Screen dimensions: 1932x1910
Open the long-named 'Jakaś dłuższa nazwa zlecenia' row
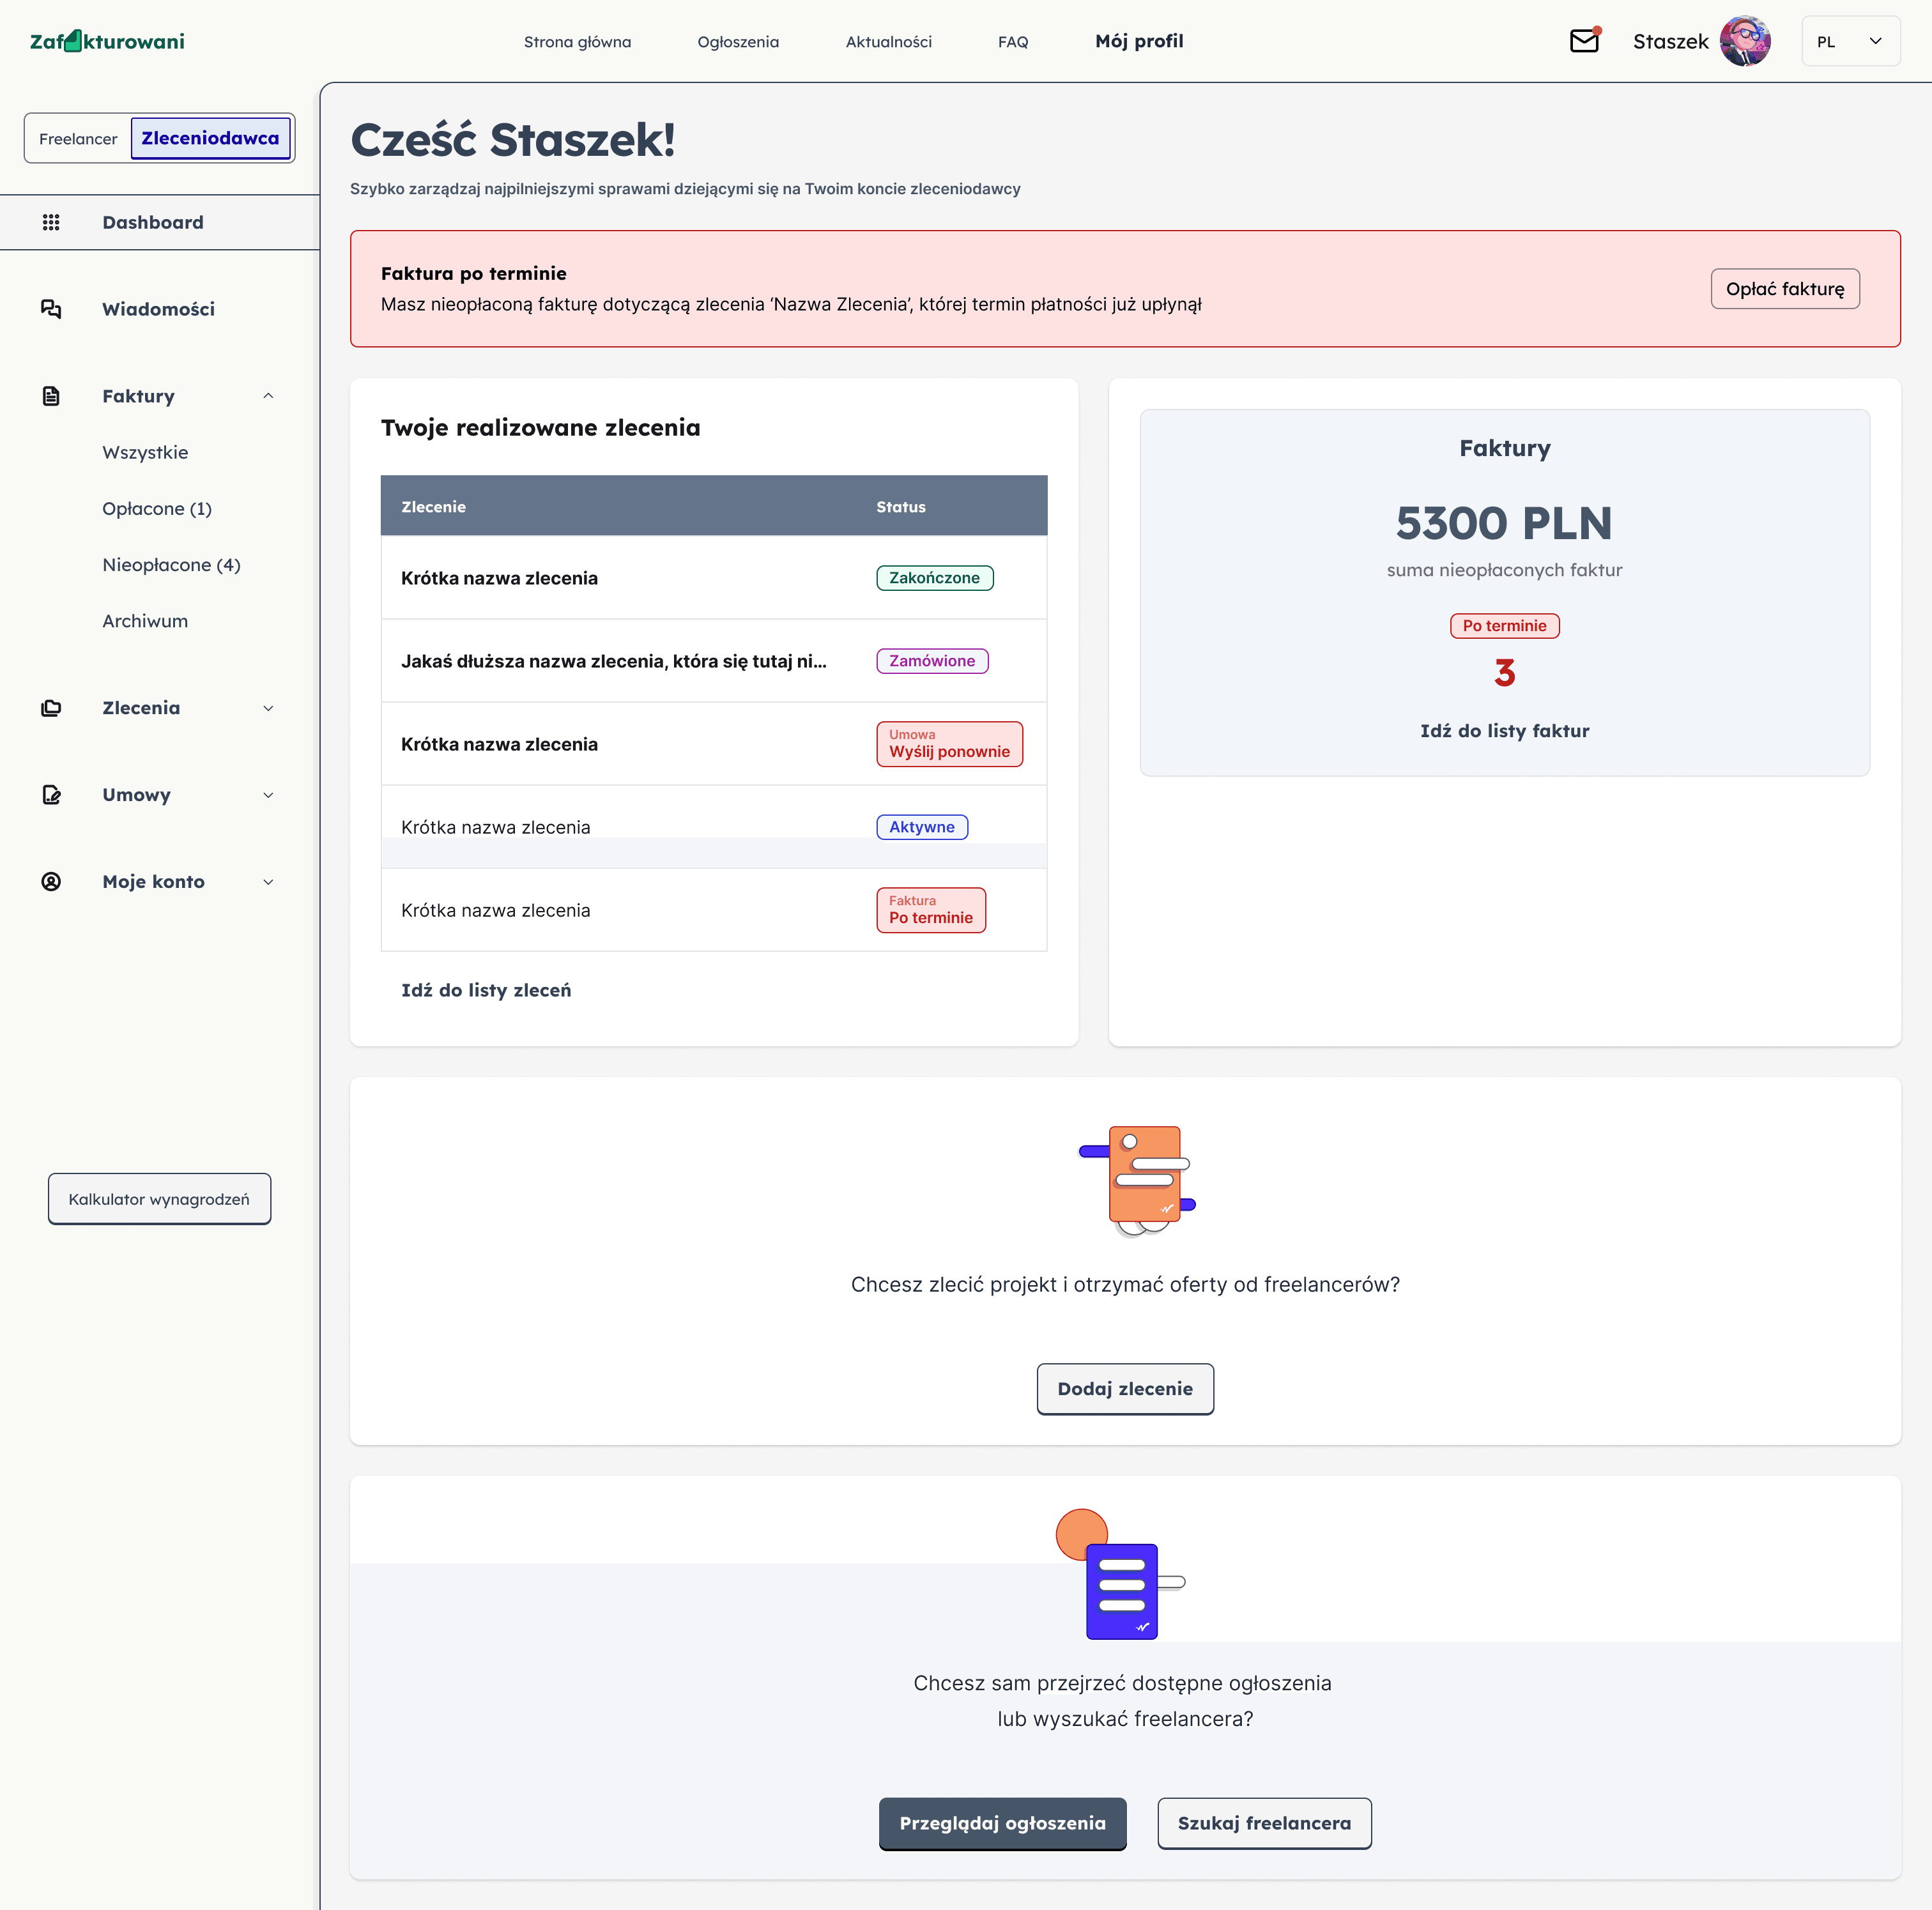click(x=714, y=661)
